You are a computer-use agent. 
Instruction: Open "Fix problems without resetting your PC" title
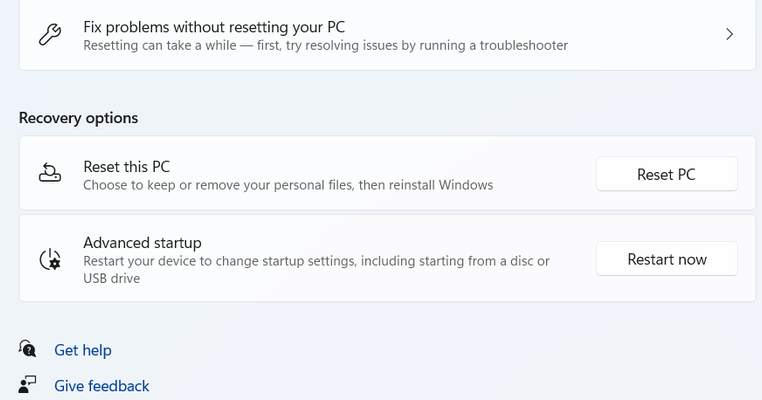[214, 27]
